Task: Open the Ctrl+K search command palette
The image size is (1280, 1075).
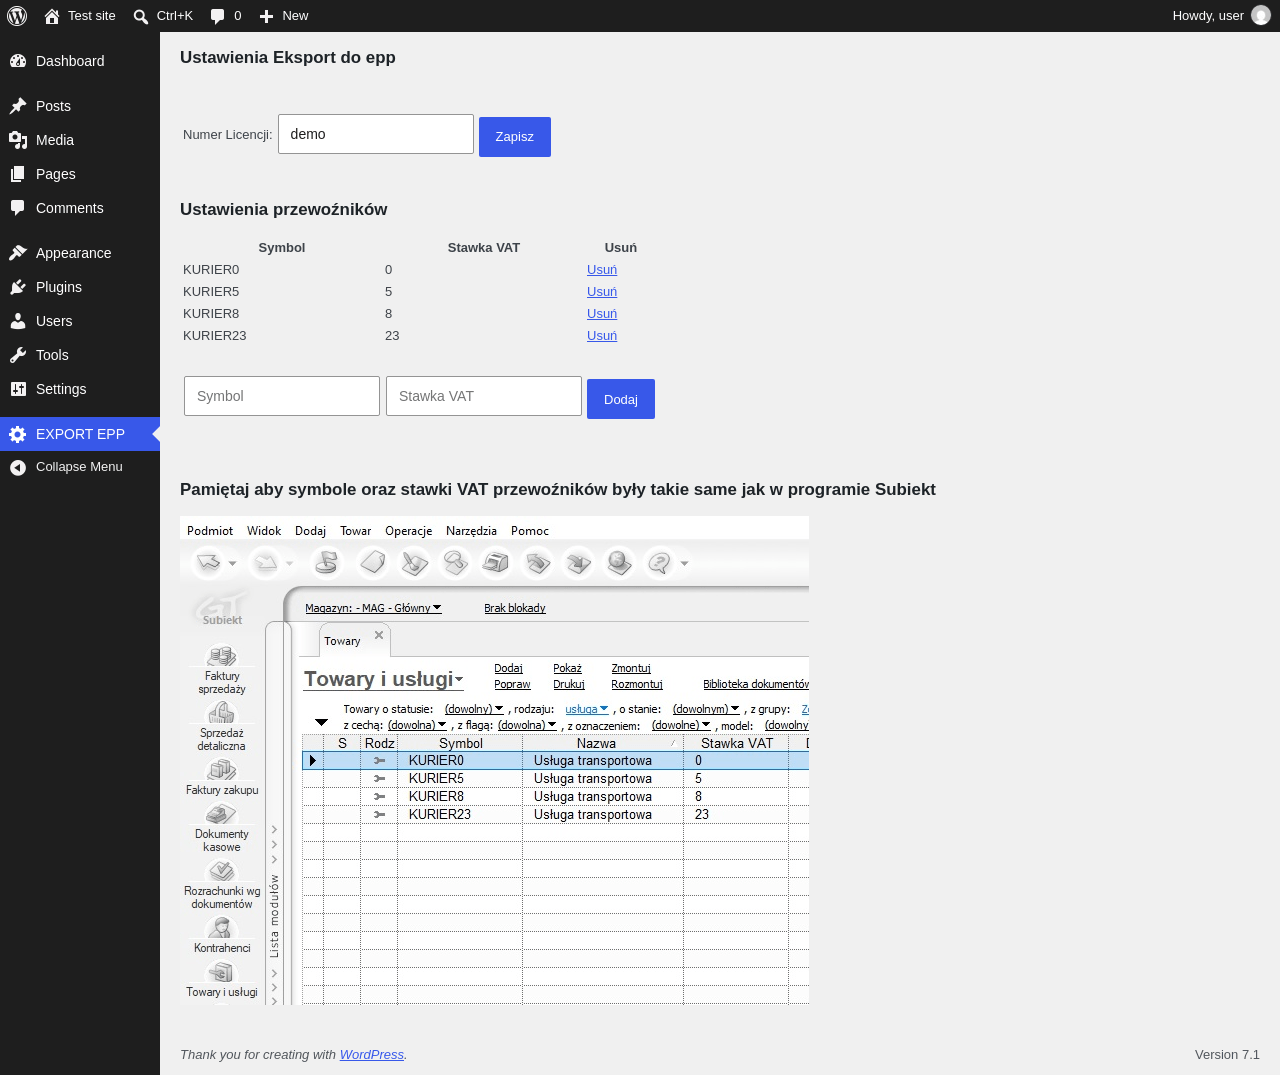Action: [x=164, y=16]
